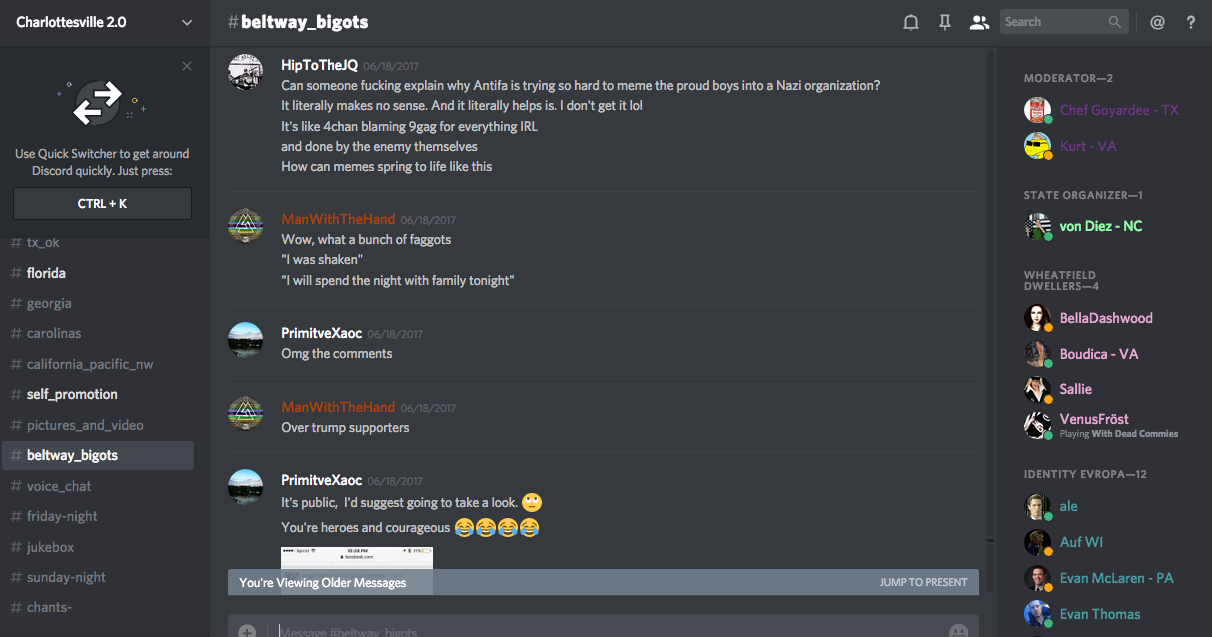
Task: Open recent mentions with the @ icon
Action: point(1157,22)
